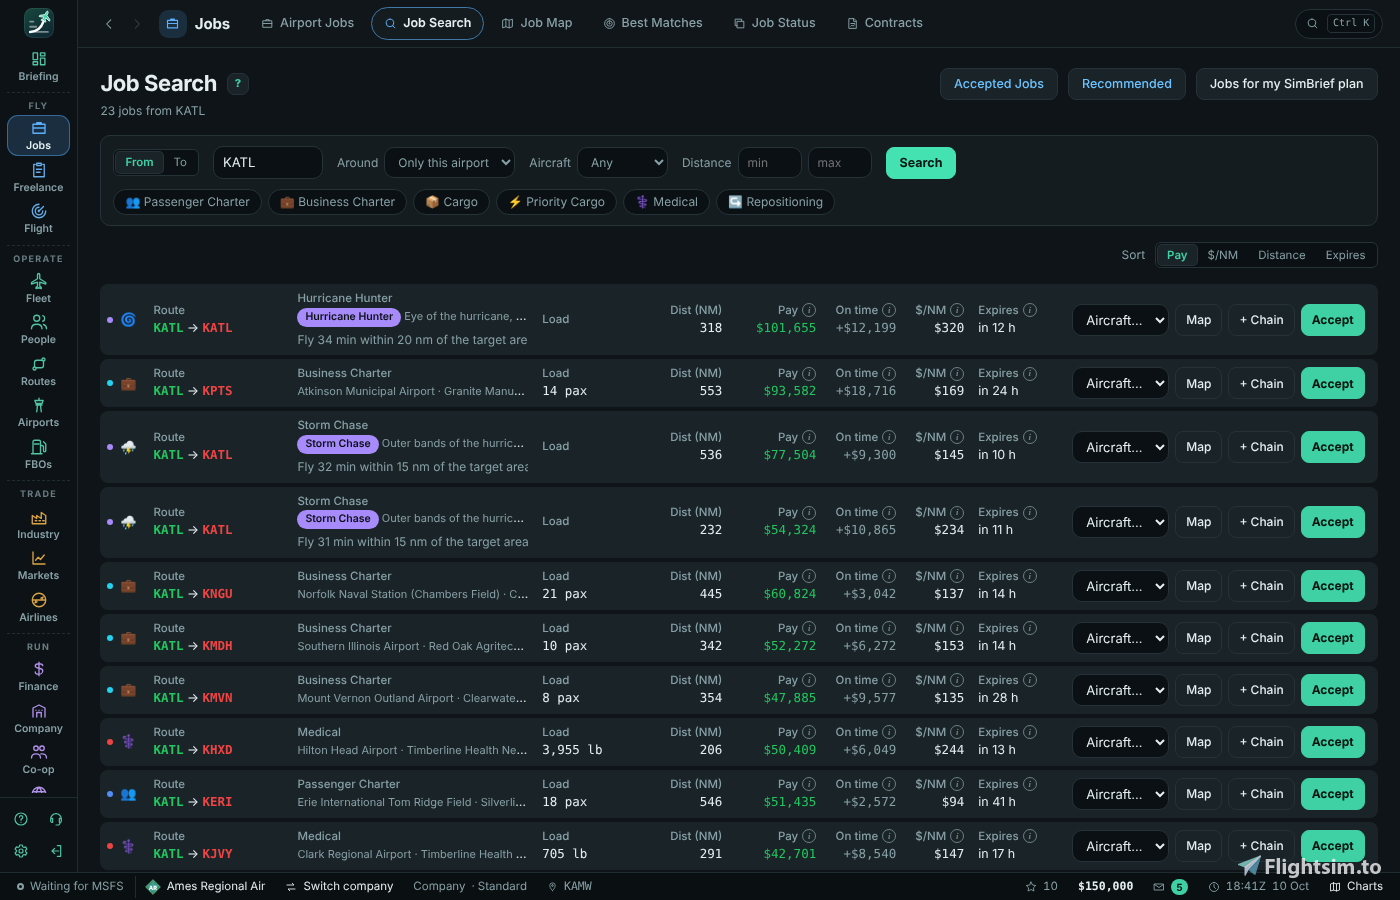Open Airports in the sidebar
1400x900 pixels.
click(38, 412)
